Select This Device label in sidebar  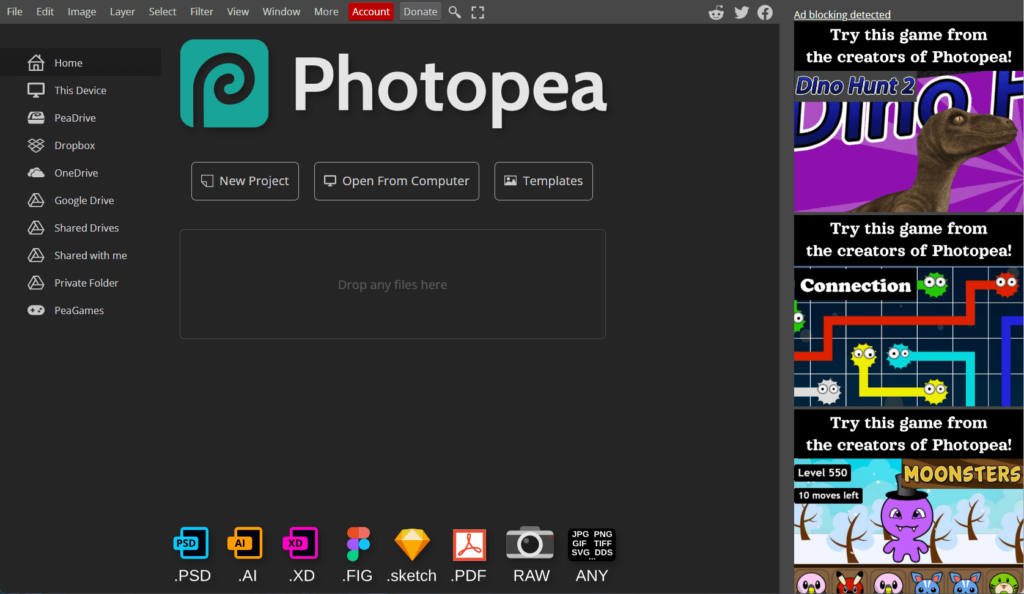(x=80, y=90)
